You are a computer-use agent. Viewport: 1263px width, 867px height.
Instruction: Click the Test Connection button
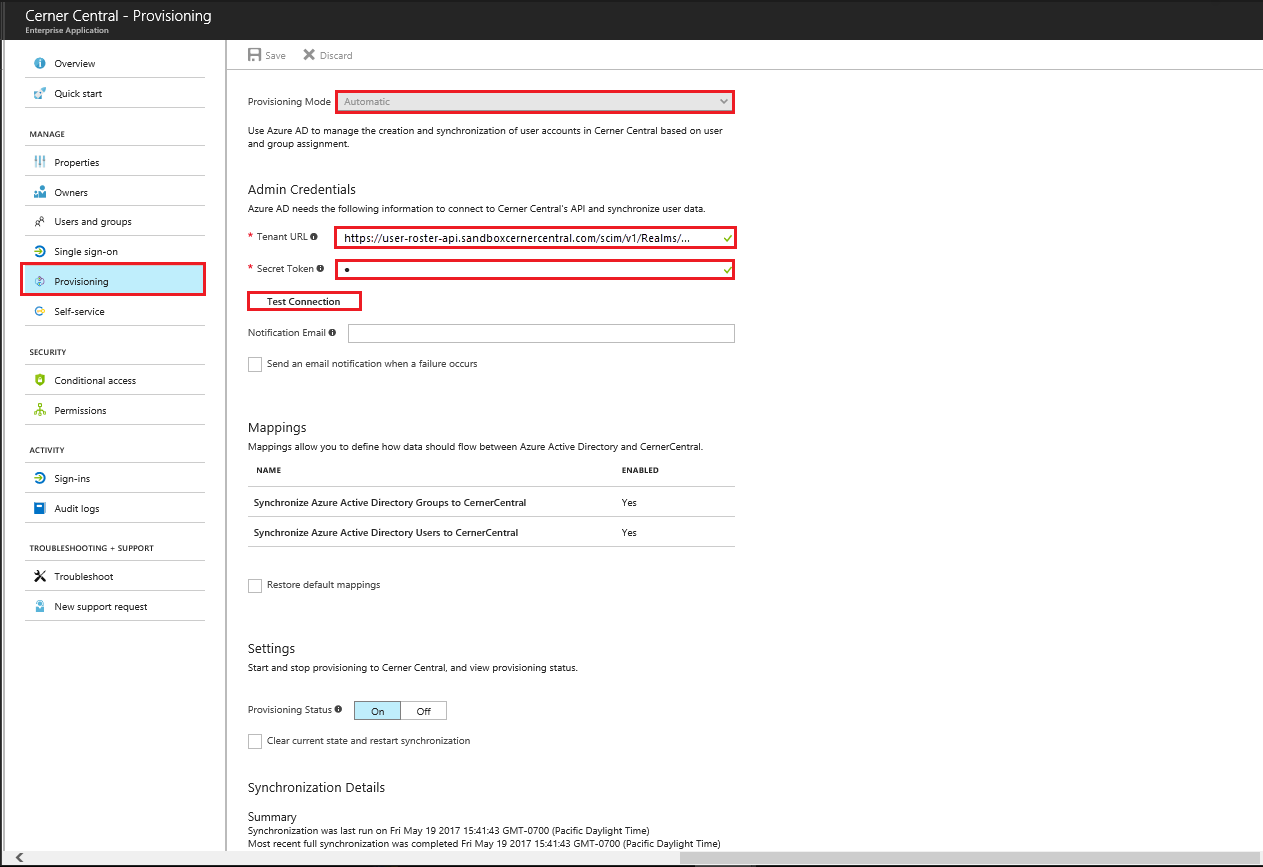[x=304, y=301]
